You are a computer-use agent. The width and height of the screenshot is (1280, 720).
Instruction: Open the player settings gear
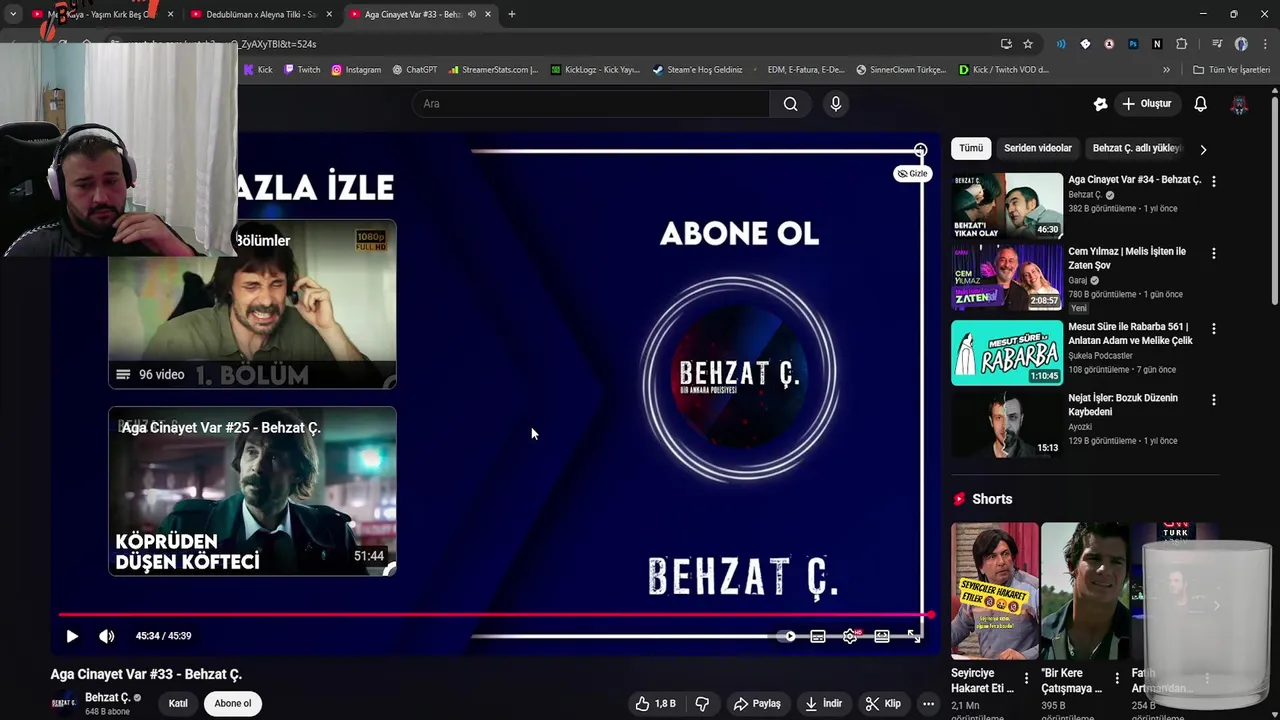(850, 636)
